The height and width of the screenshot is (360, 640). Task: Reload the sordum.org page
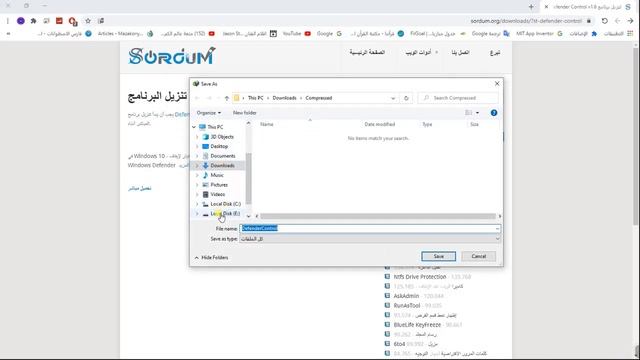click(x=604, y=21)
